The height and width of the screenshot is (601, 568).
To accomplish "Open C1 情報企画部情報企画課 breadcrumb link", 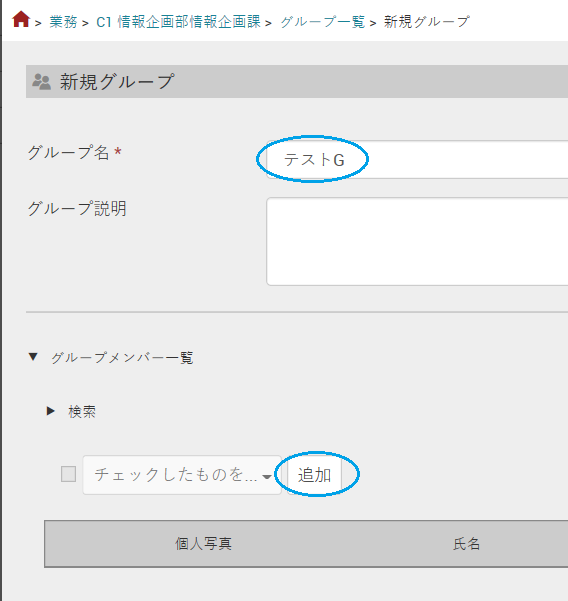I will [178, 22].
